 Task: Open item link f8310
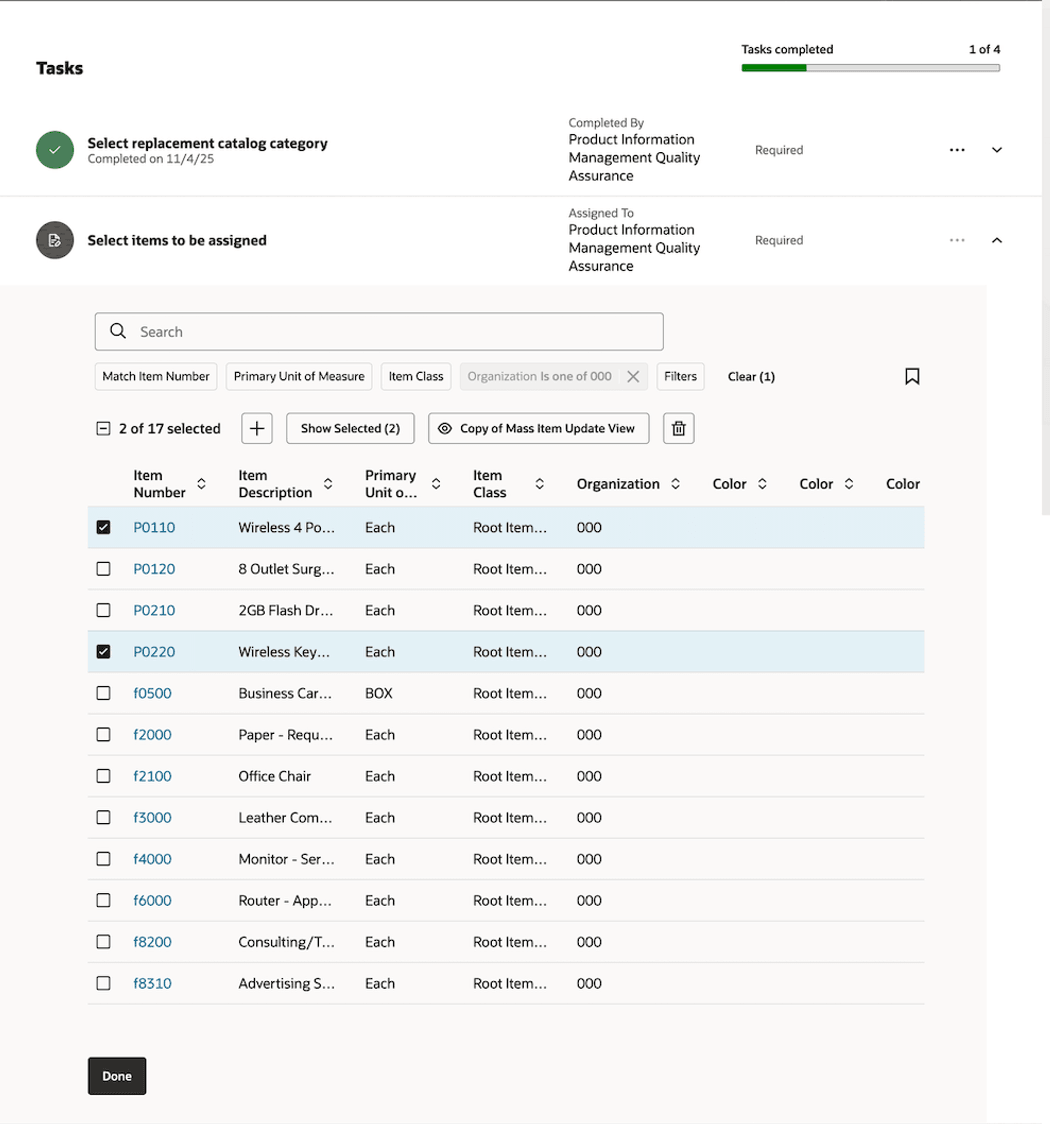153,984
